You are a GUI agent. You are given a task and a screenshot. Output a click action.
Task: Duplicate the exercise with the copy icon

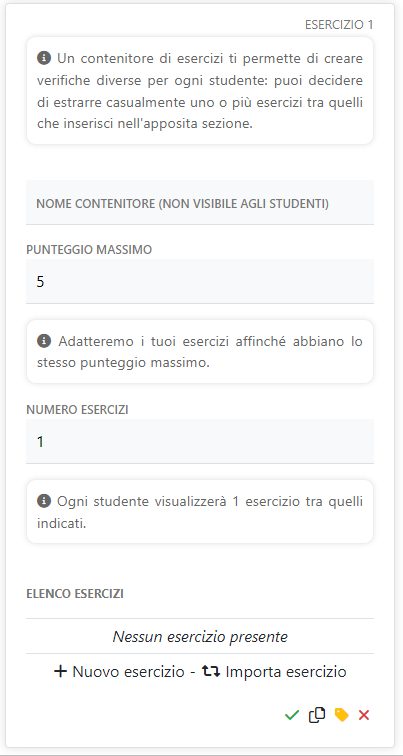point(317,715)
